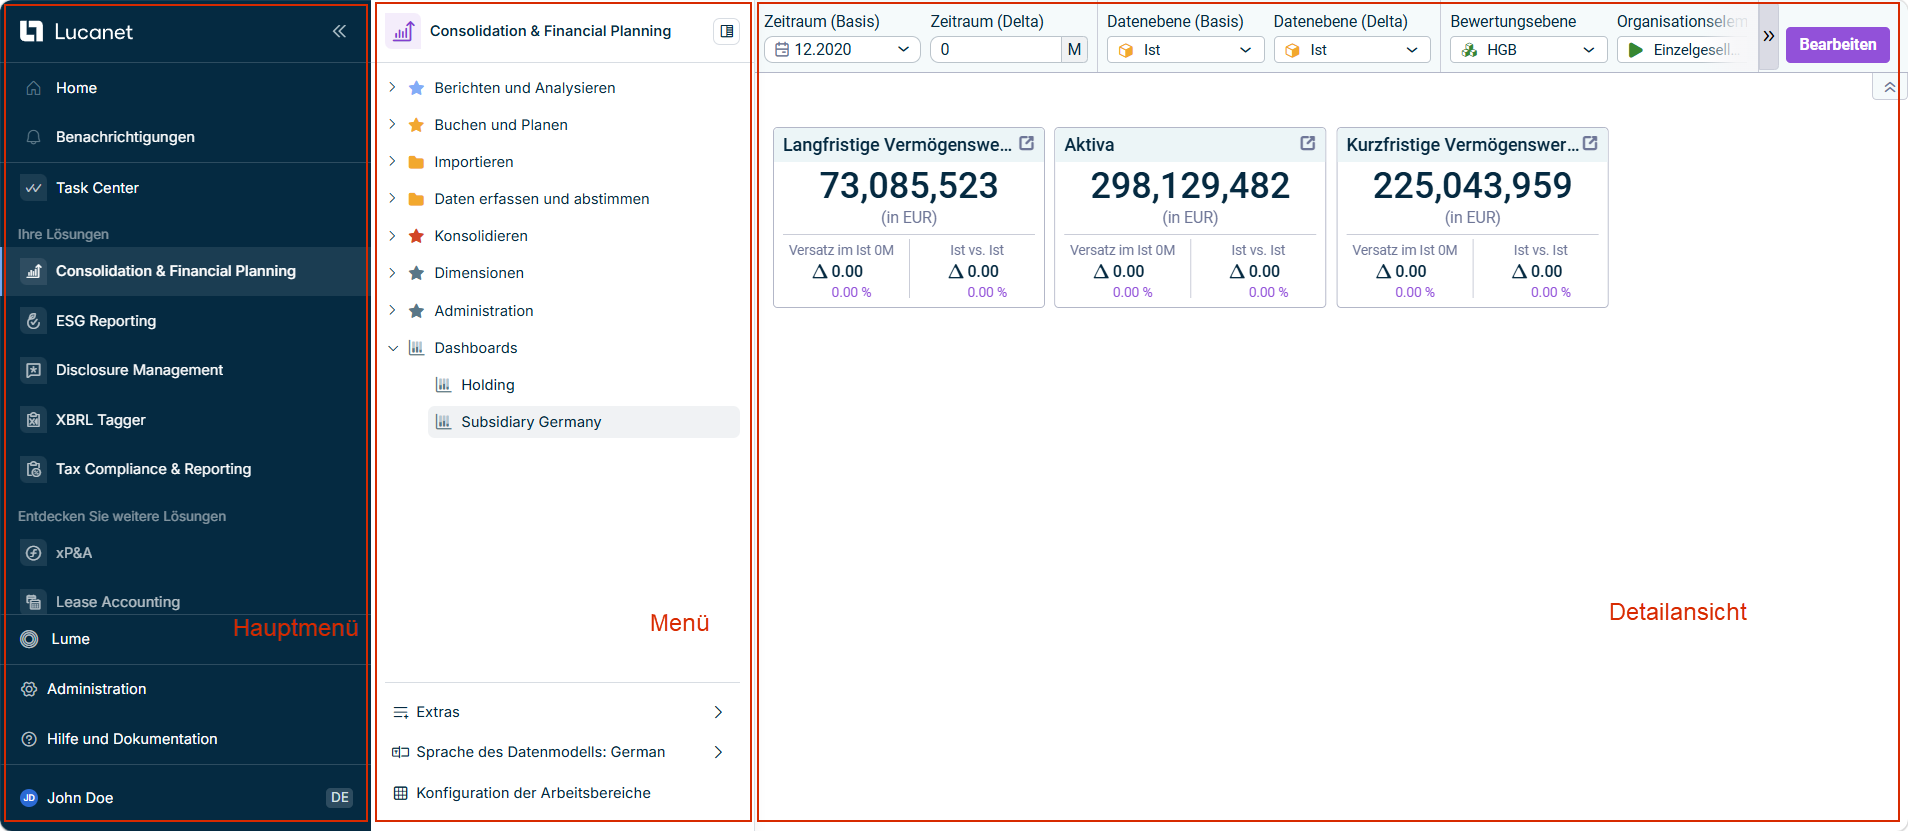Screen dimensions: 1908x831
Task: Click the Consolidation & Financial Planning header icon
Action: (403, 31)
